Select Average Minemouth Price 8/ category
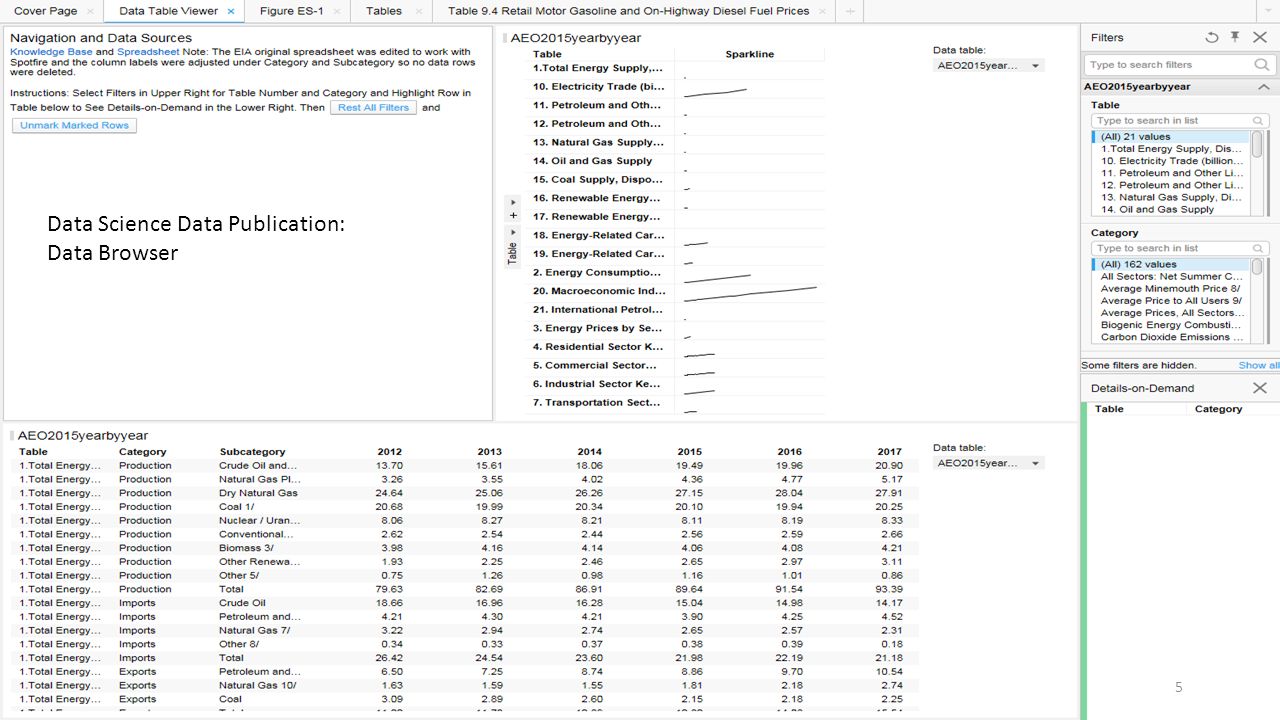Viewport: 1280px width, 720px height. [x=1171, y=288]
